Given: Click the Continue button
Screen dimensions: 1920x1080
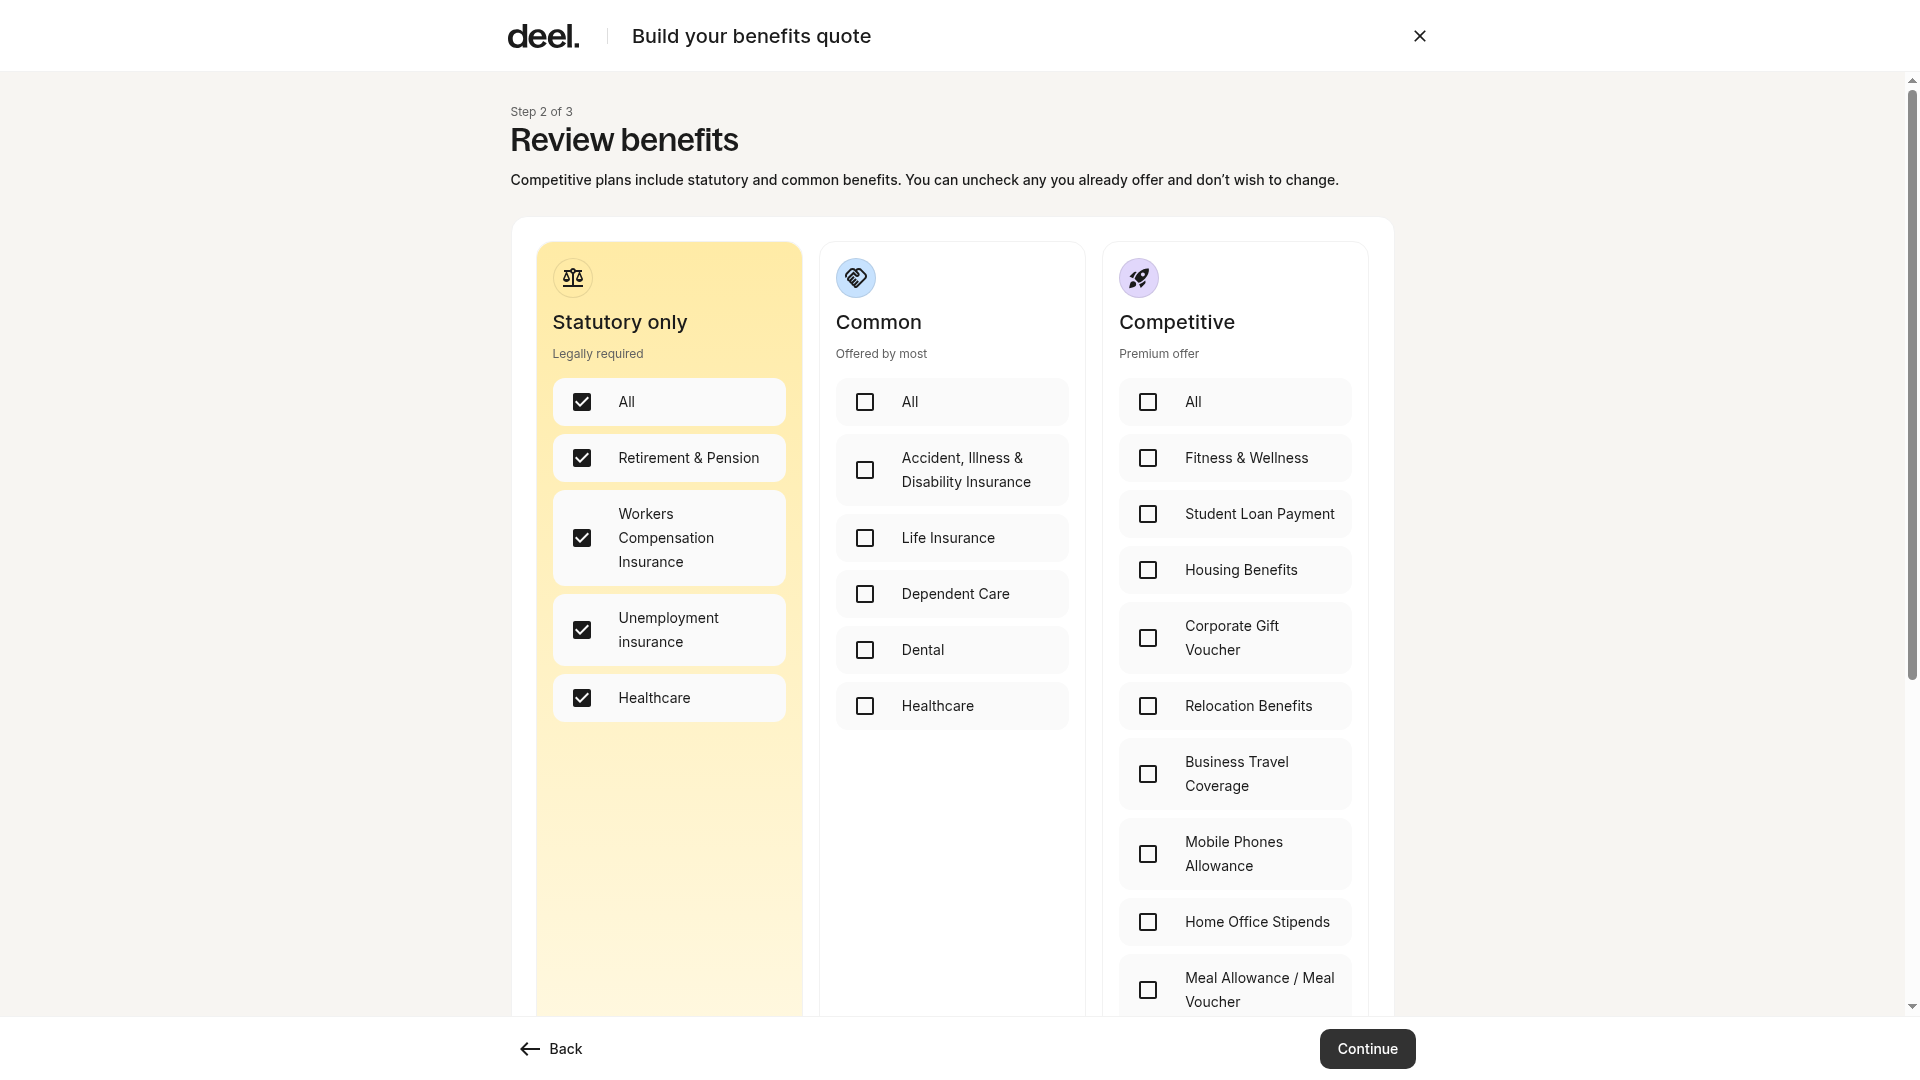Looking at the screenshot, I should pos(1367,1049).
